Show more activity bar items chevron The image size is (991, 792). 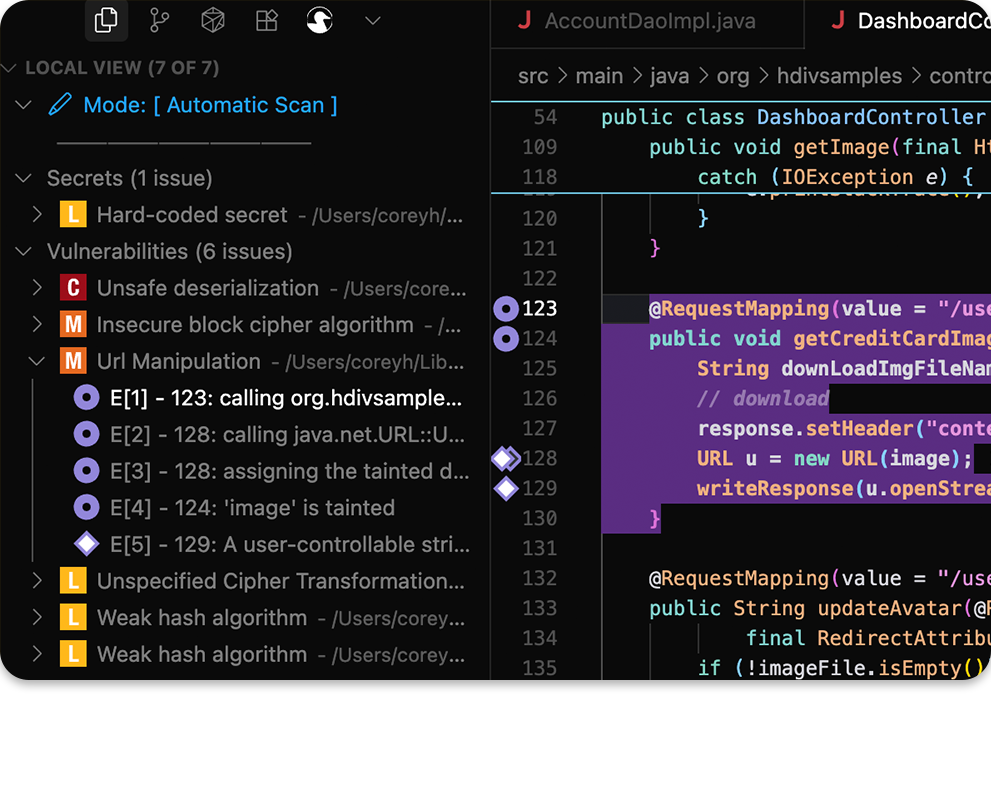point(373,21)
